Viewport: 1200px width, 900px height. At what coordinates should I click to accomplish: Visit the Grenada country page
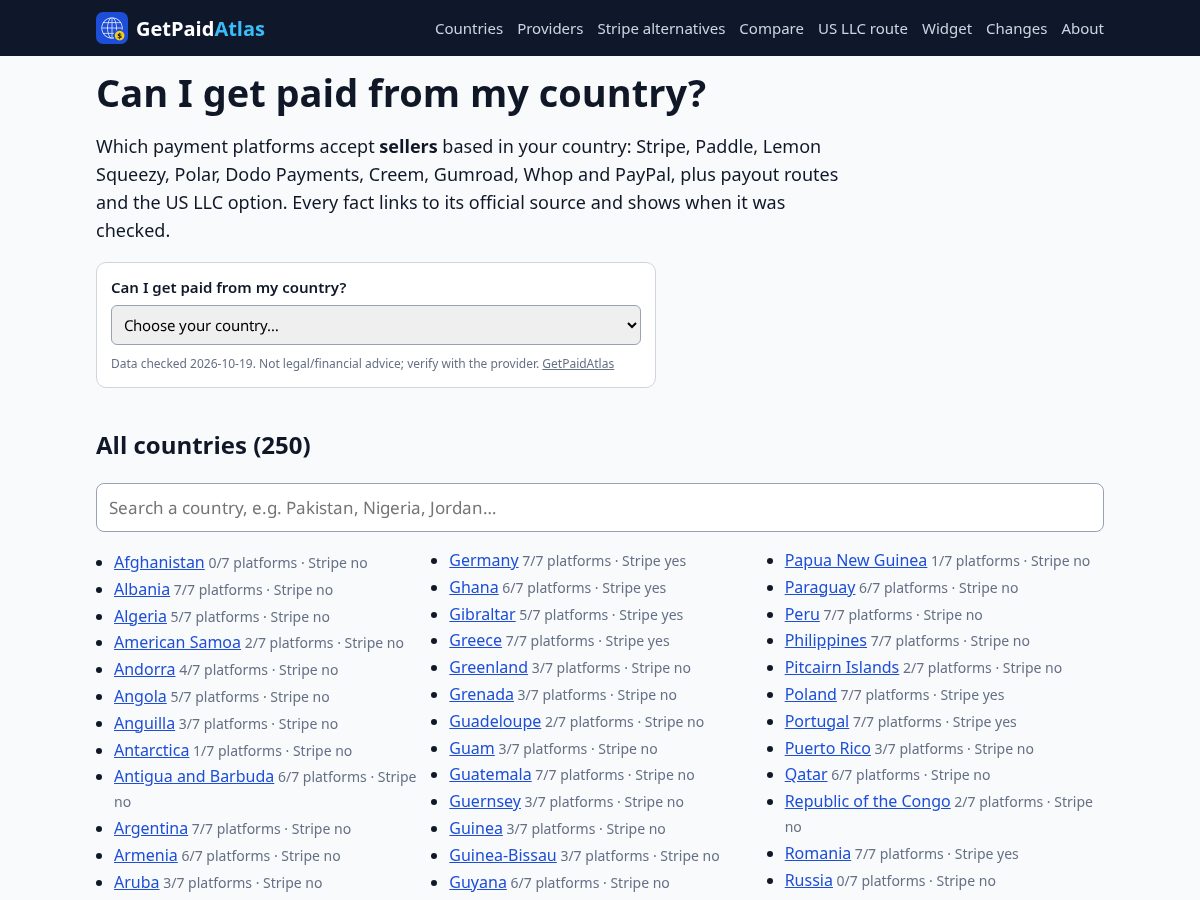click(x=481, y=694)
